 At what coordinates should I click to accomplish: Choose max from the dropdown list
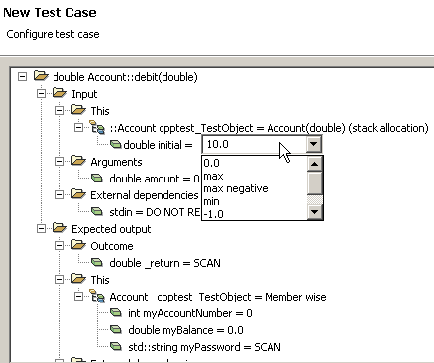(254, 176)
